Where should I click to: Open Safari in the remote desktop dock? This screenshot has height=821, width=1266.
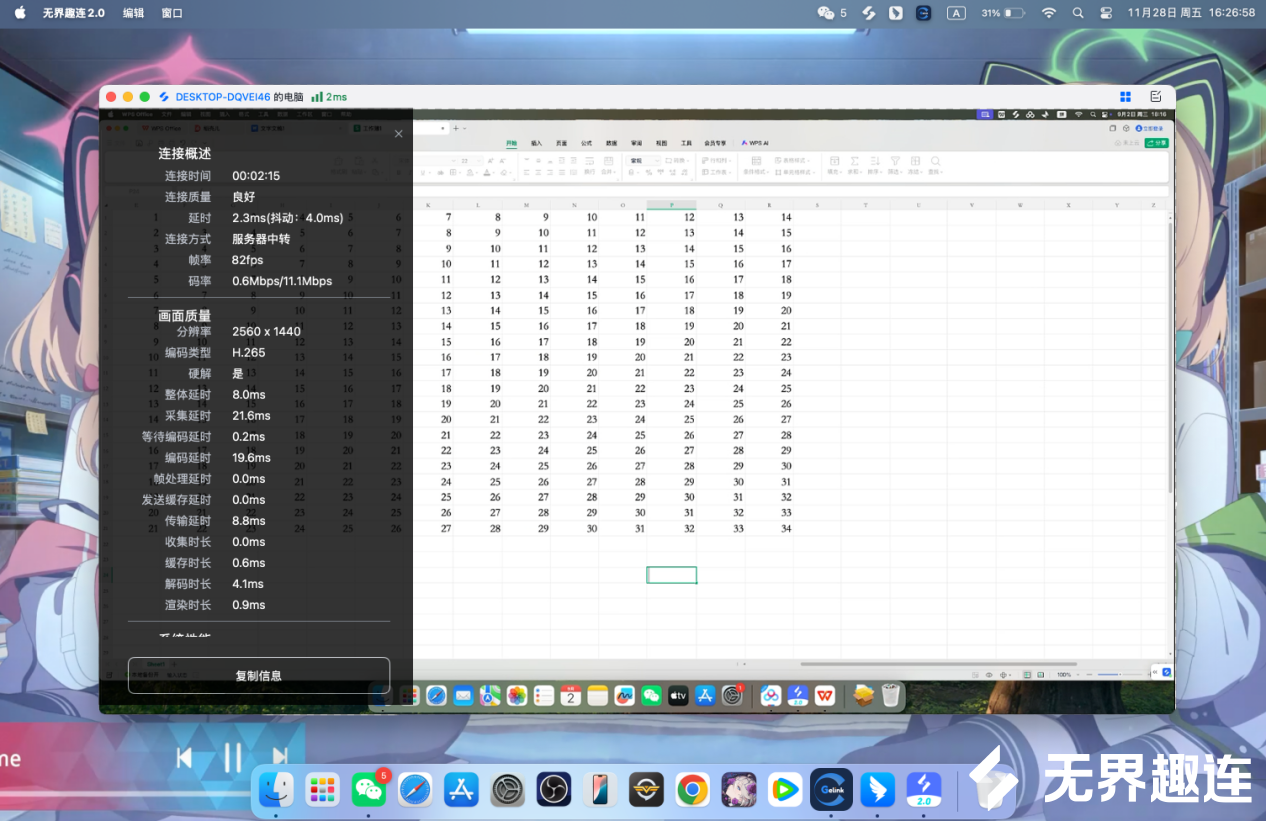pyautogui.click(x=436, y=695)
